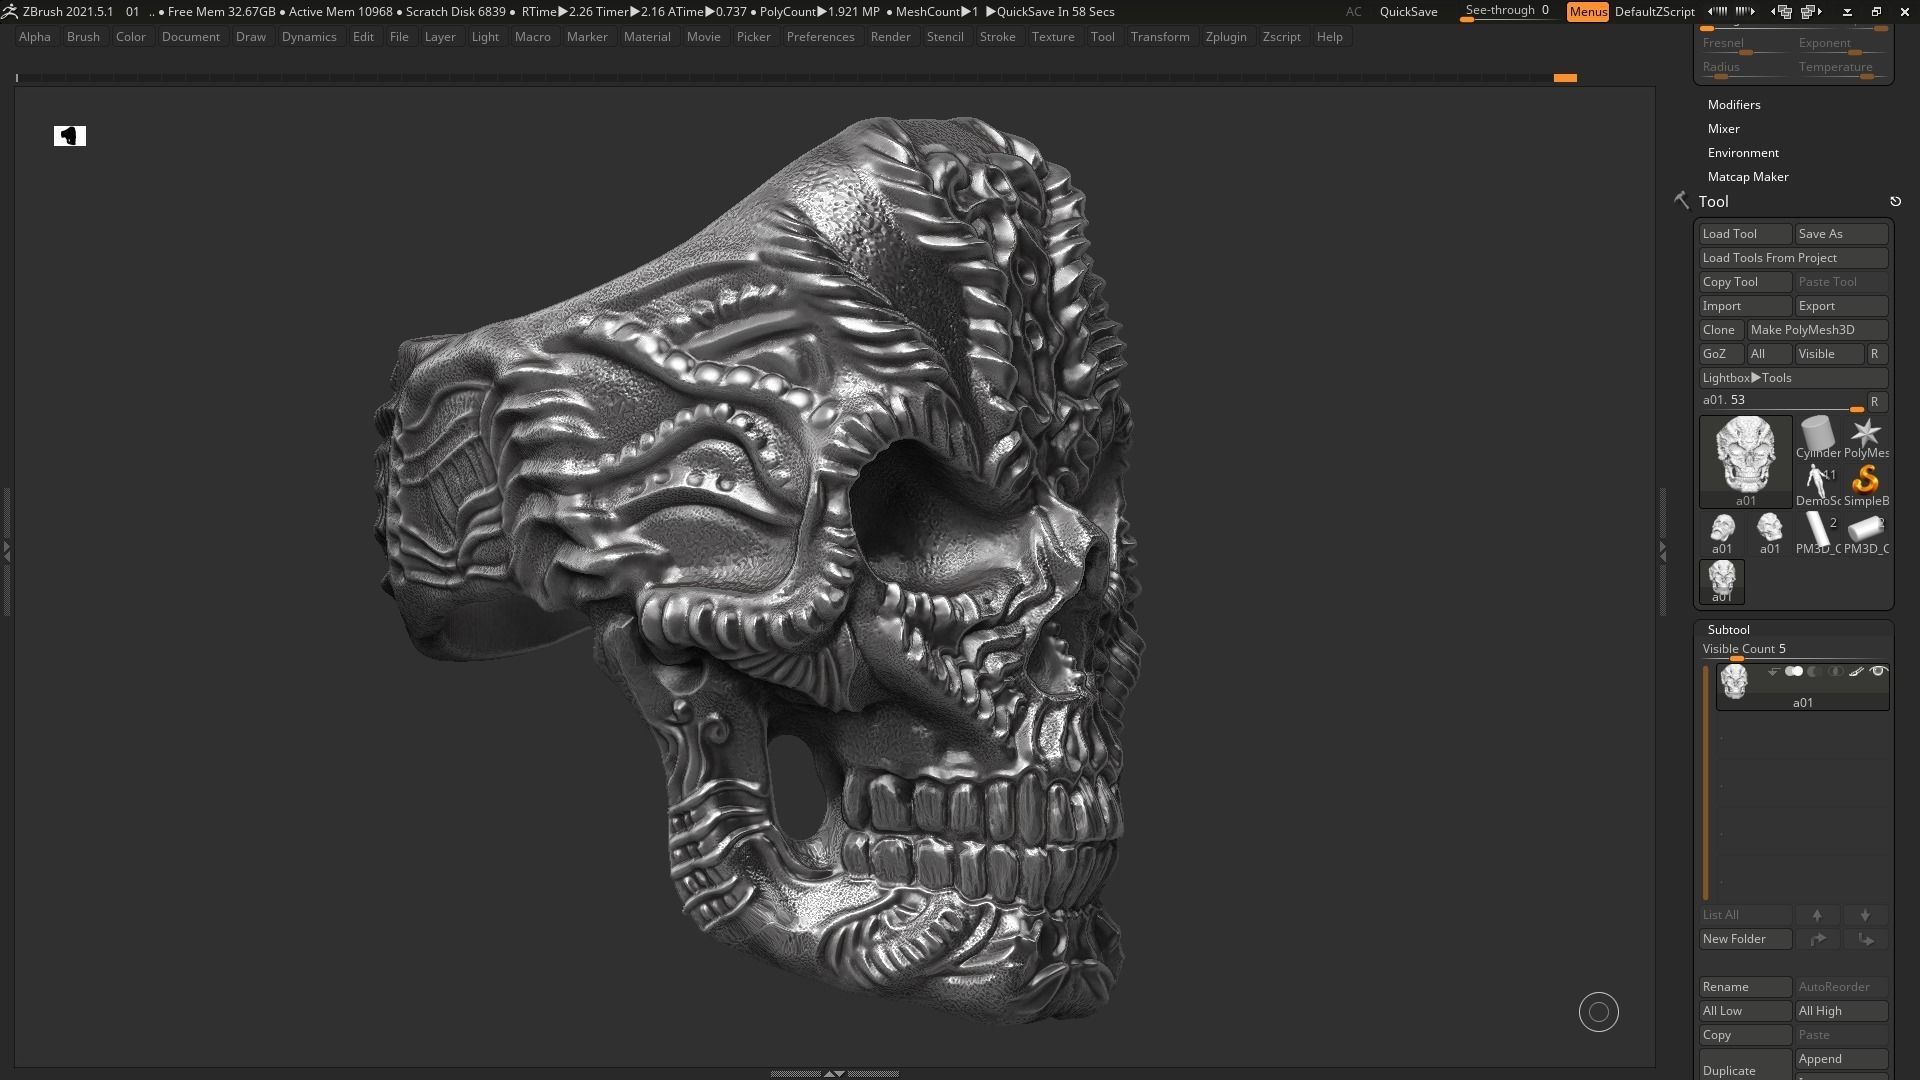Click the large a01 skull tool thumbnail
This screenshot has height=1080, width=1920.
point(1745,461)
